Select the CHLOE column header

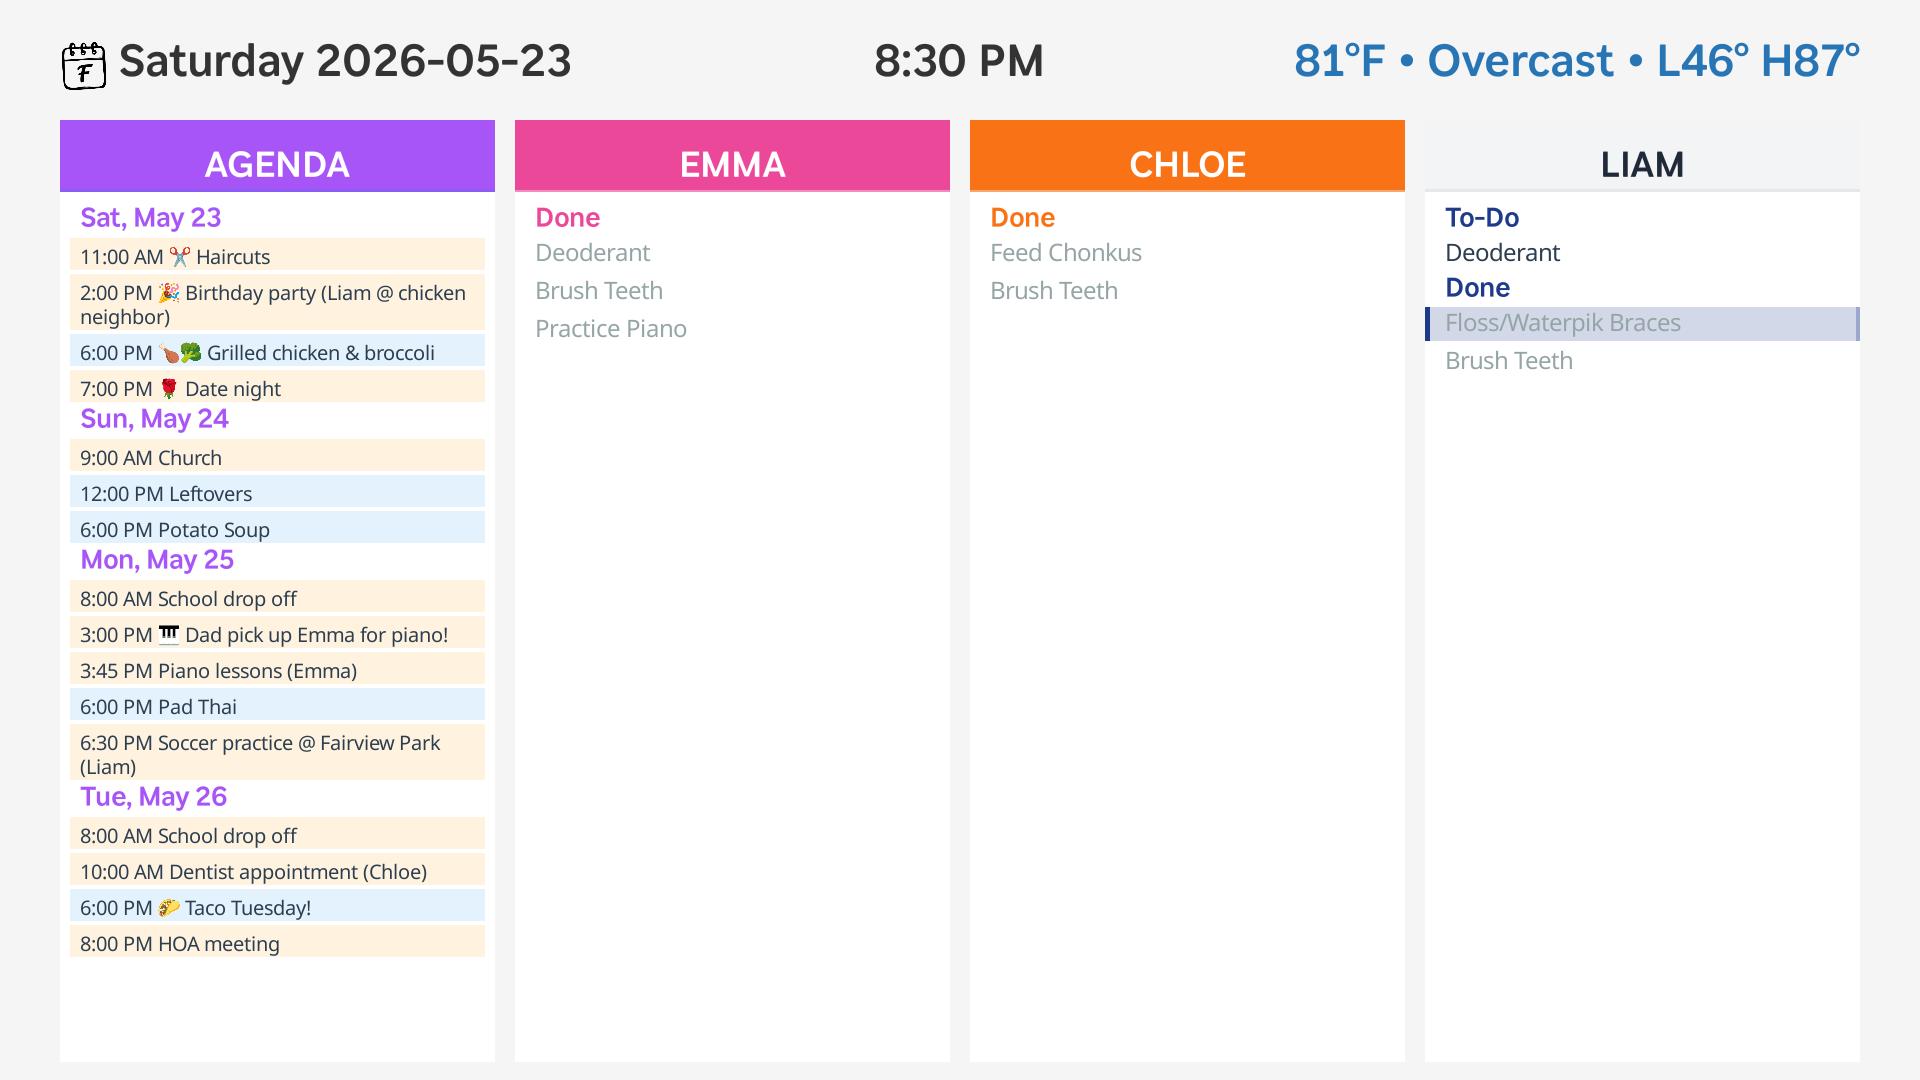(x=1187, y=156)
